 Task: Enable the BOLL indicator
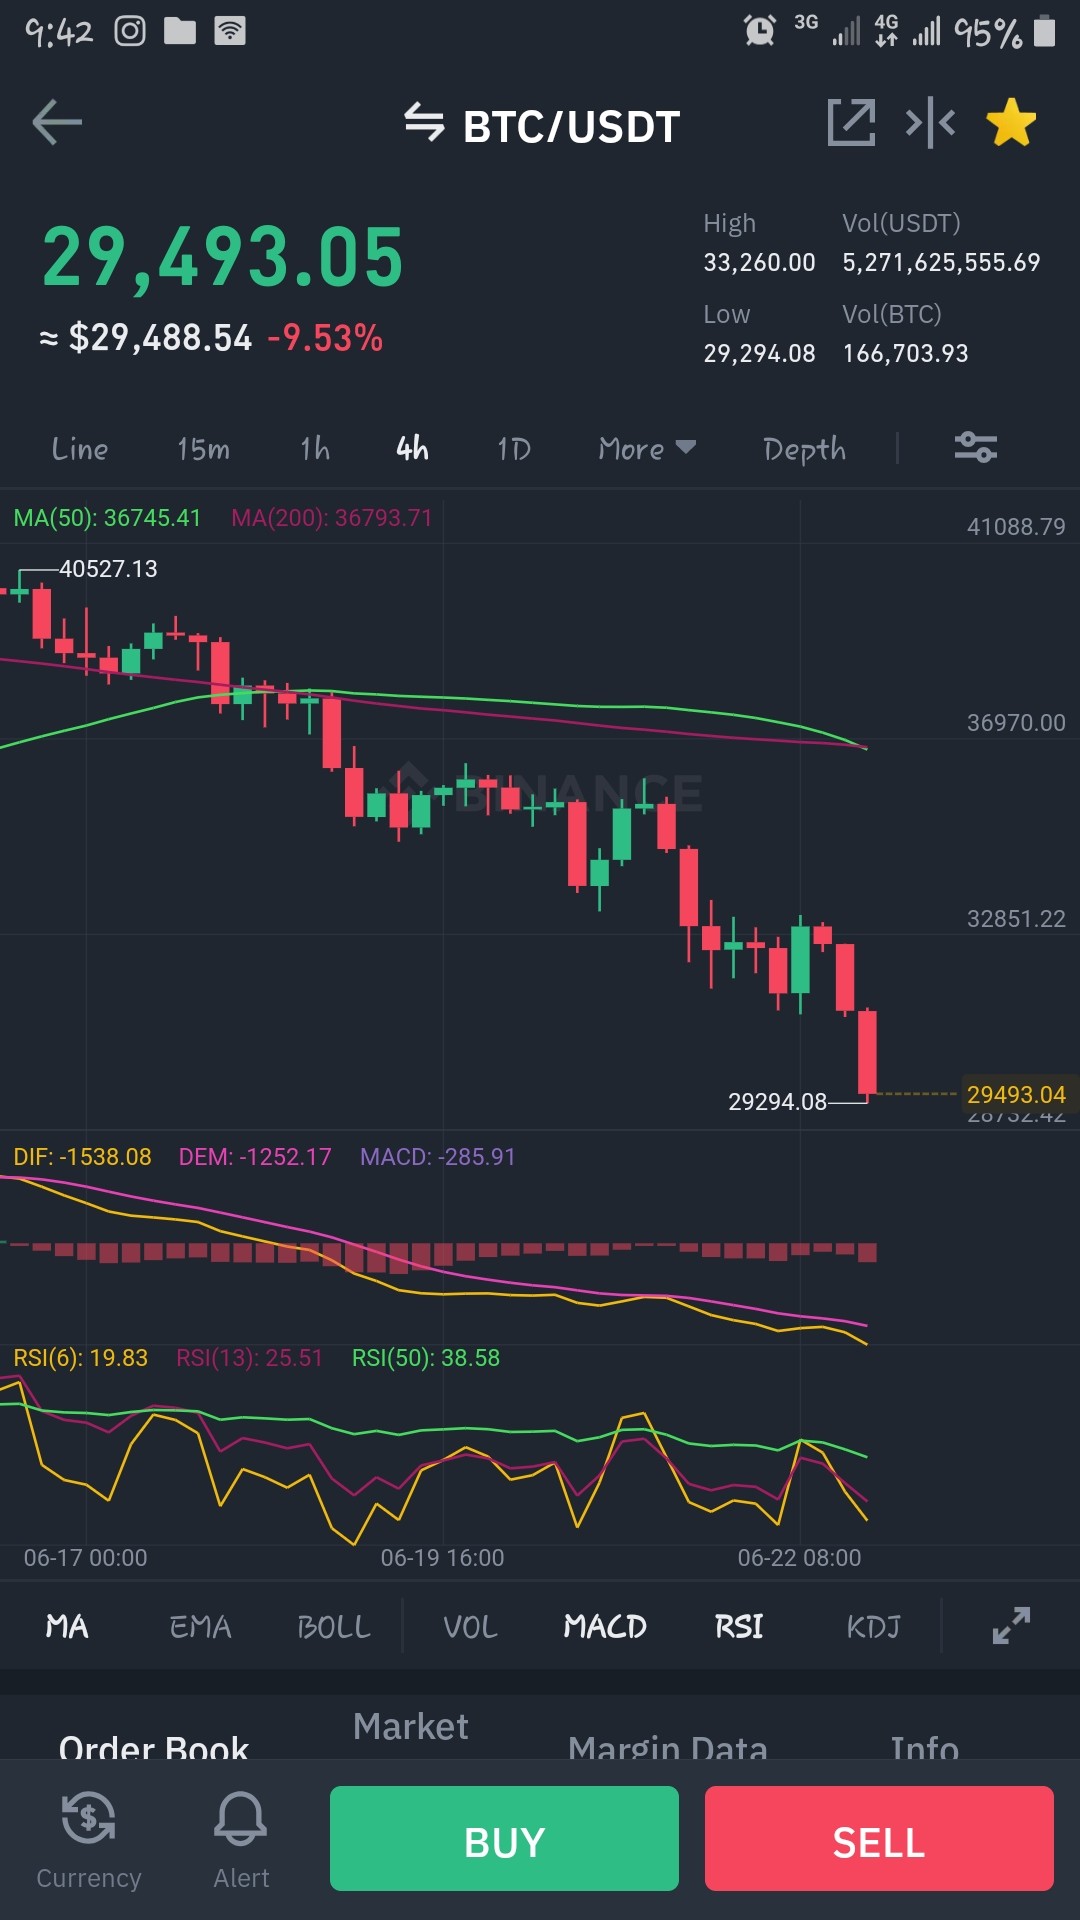tap(334, 1627)
